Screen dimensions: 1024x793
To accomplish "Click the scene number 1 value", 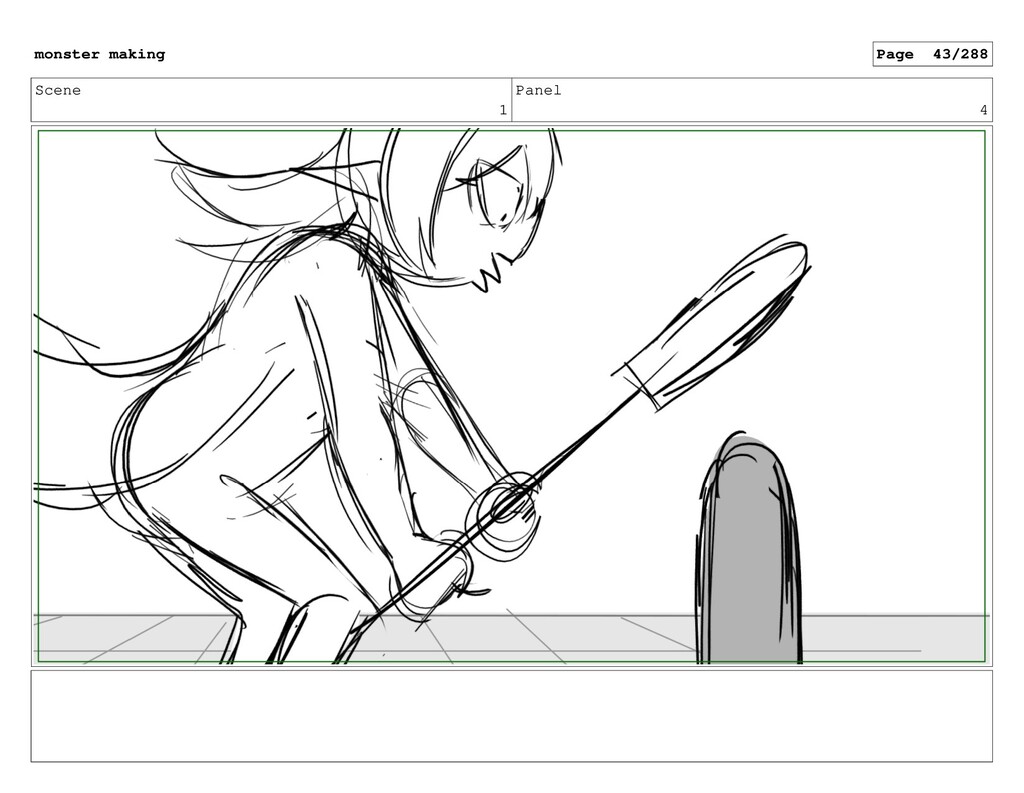I will pos(503,110).
